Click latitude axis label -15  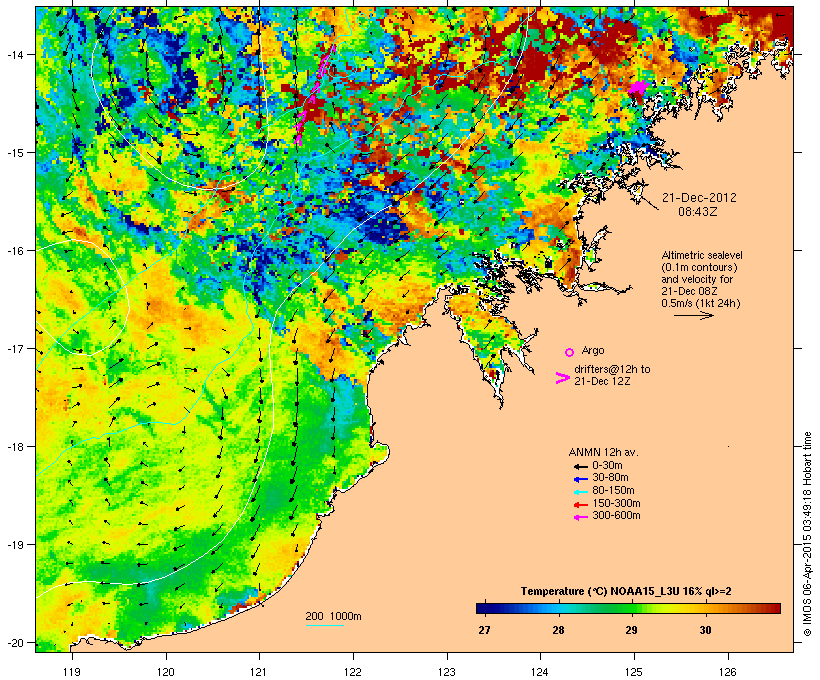(14, 153)
